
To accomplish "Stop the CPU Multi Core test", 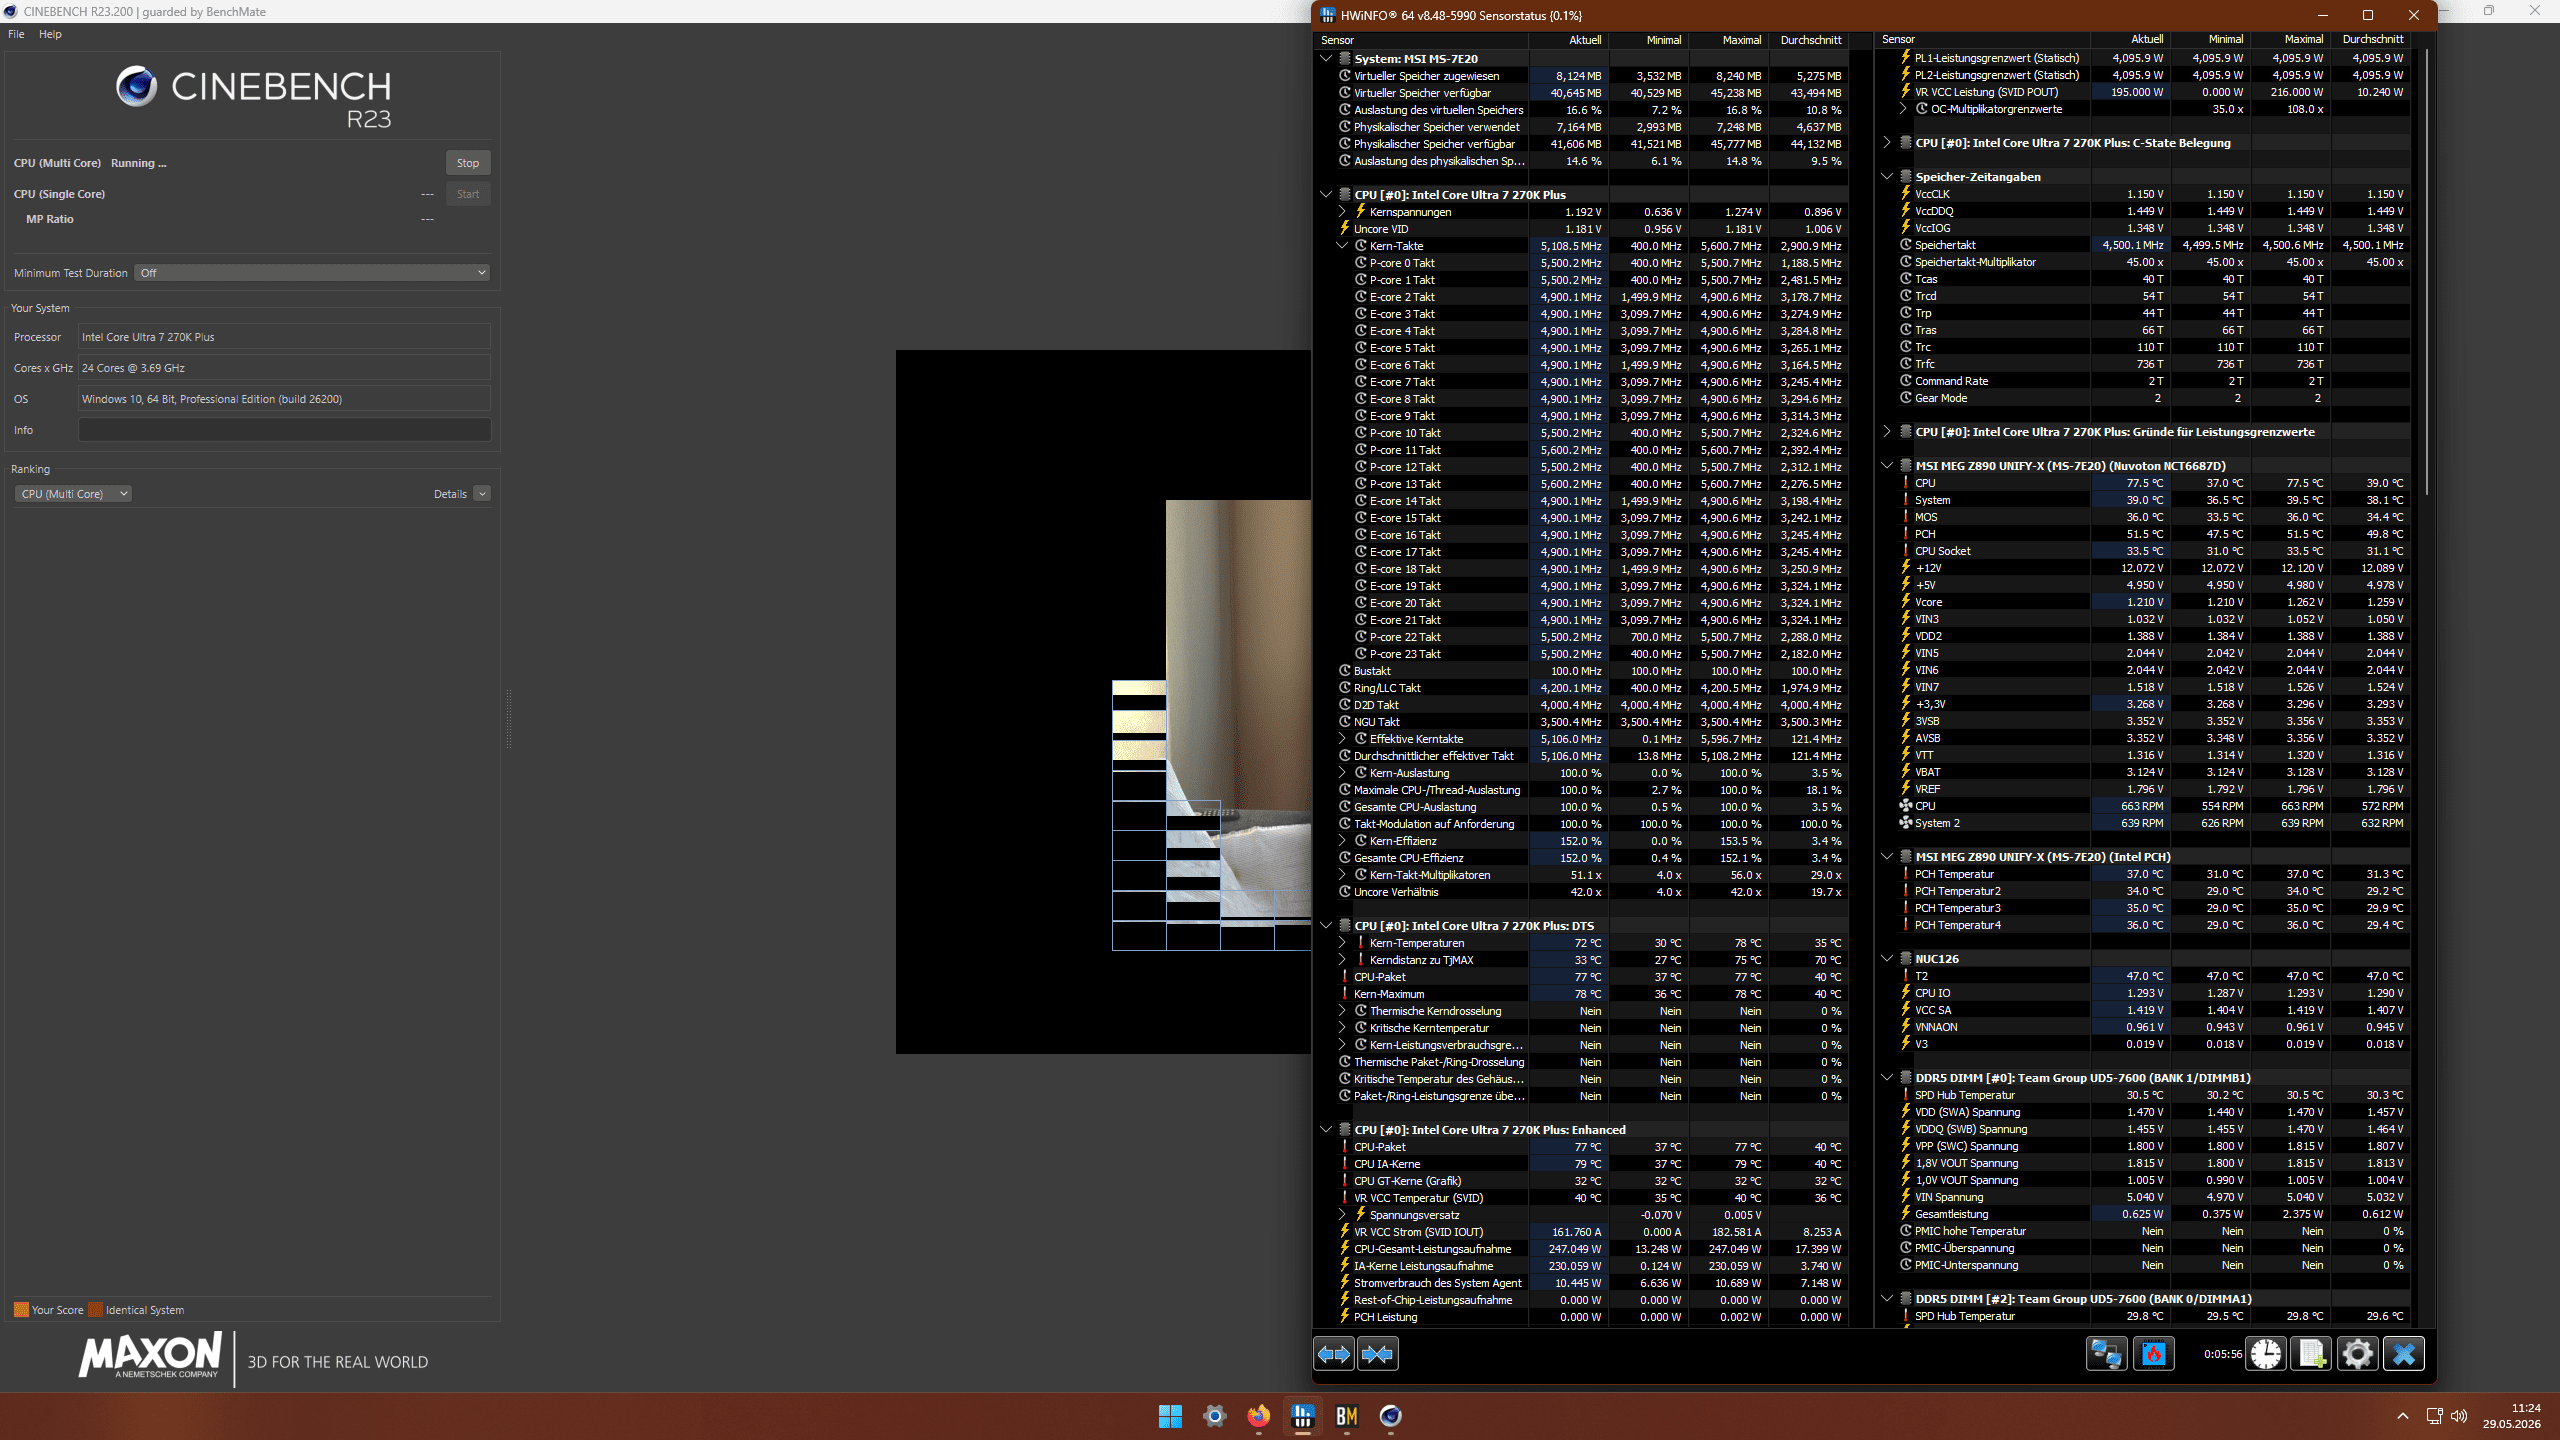I will [468, 163].
